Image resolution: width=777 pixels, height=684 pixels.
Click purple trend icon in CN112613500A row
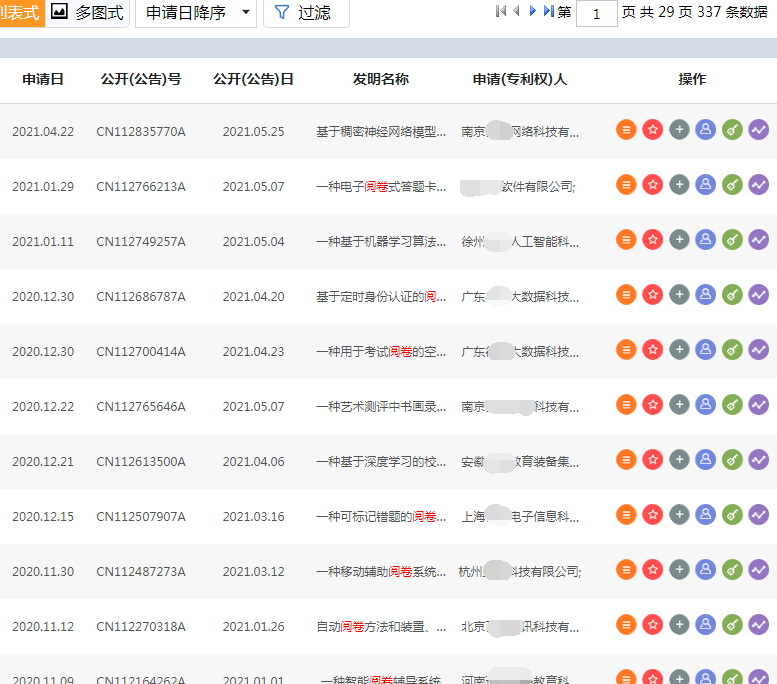click(x=759, y=460)
